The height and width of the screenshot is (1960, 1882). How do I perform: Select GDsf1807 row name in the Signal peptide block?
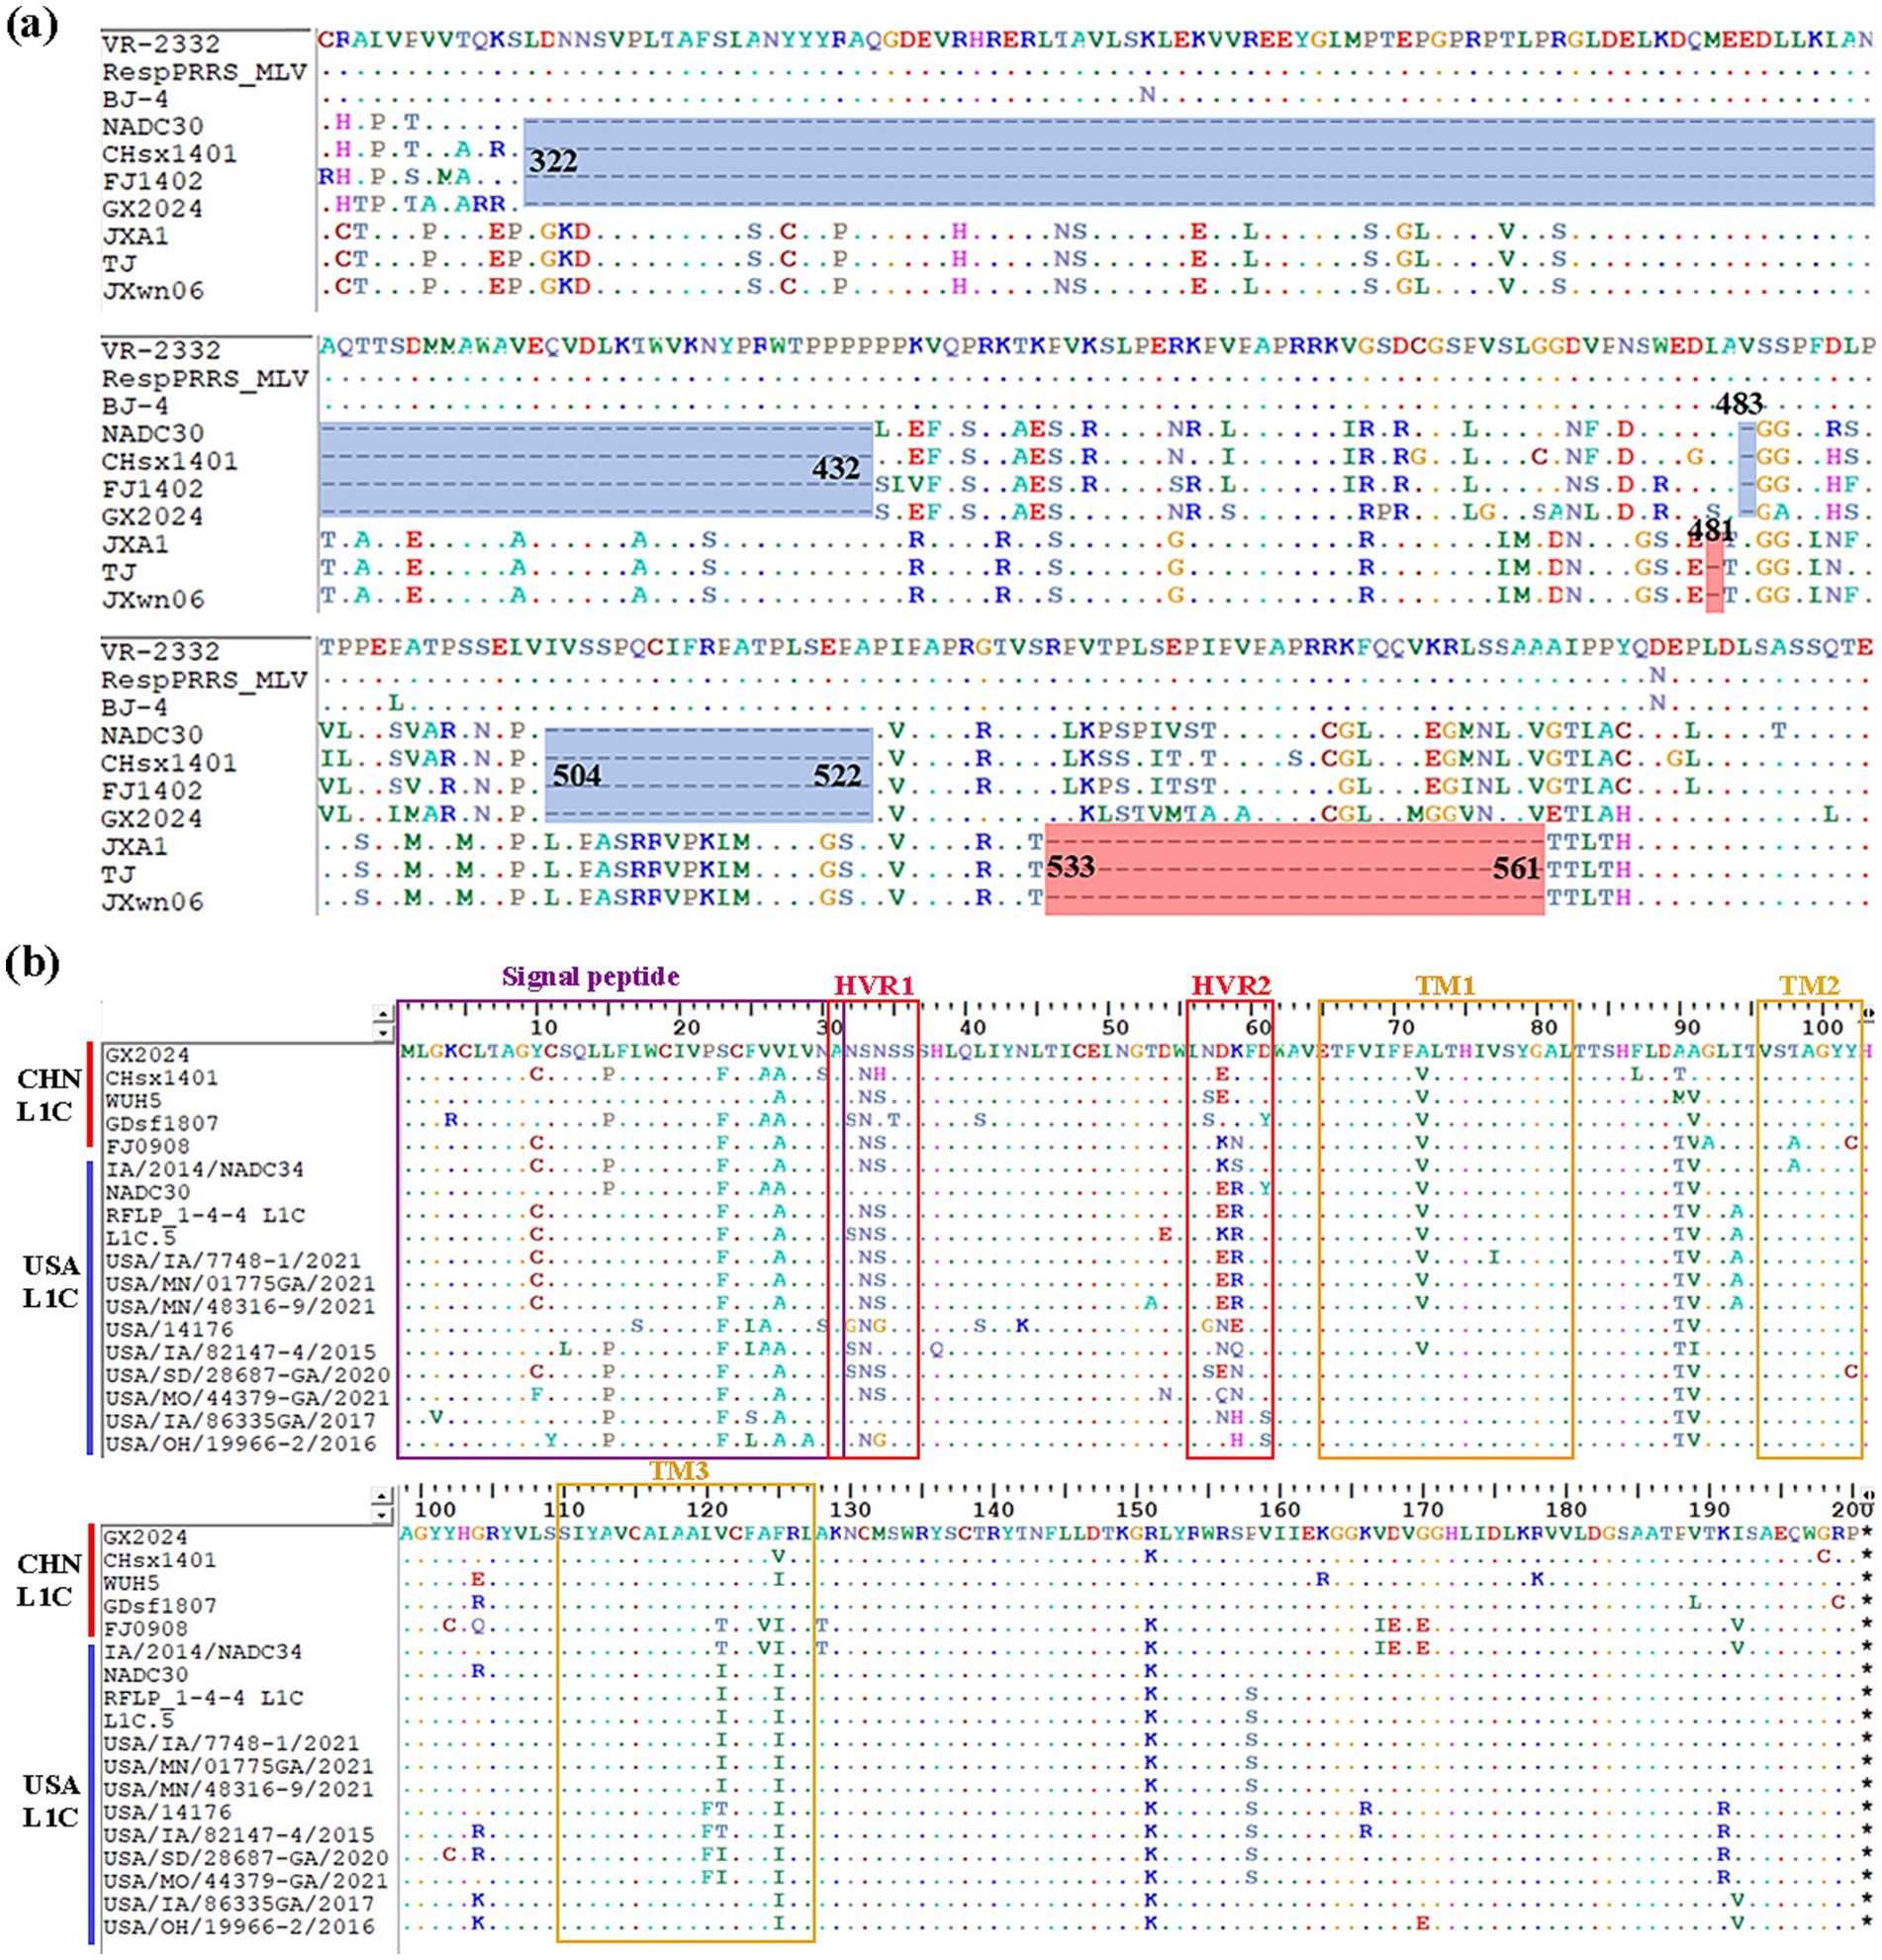pyautogui.click(x=161, y=1123)
